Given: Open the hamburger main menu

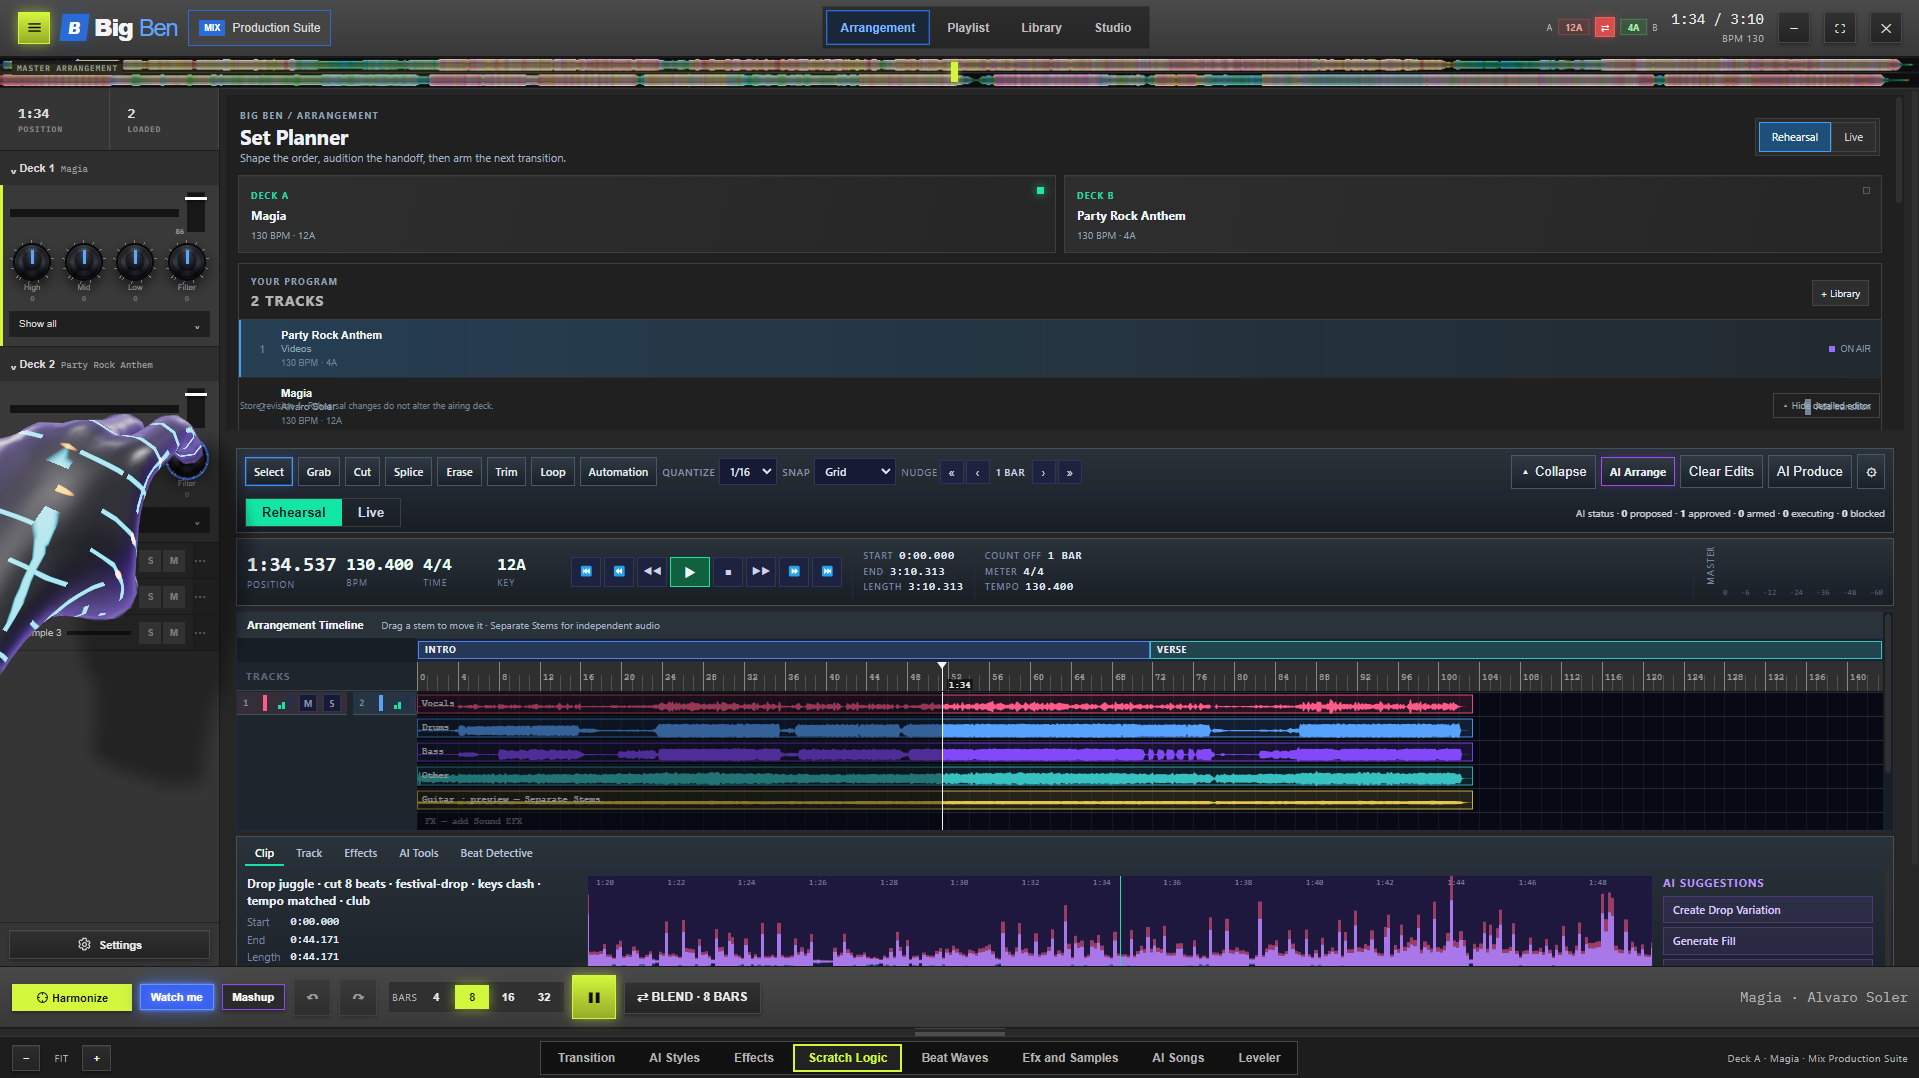Looking at the screenshot, I should click(x=34, y=28).
